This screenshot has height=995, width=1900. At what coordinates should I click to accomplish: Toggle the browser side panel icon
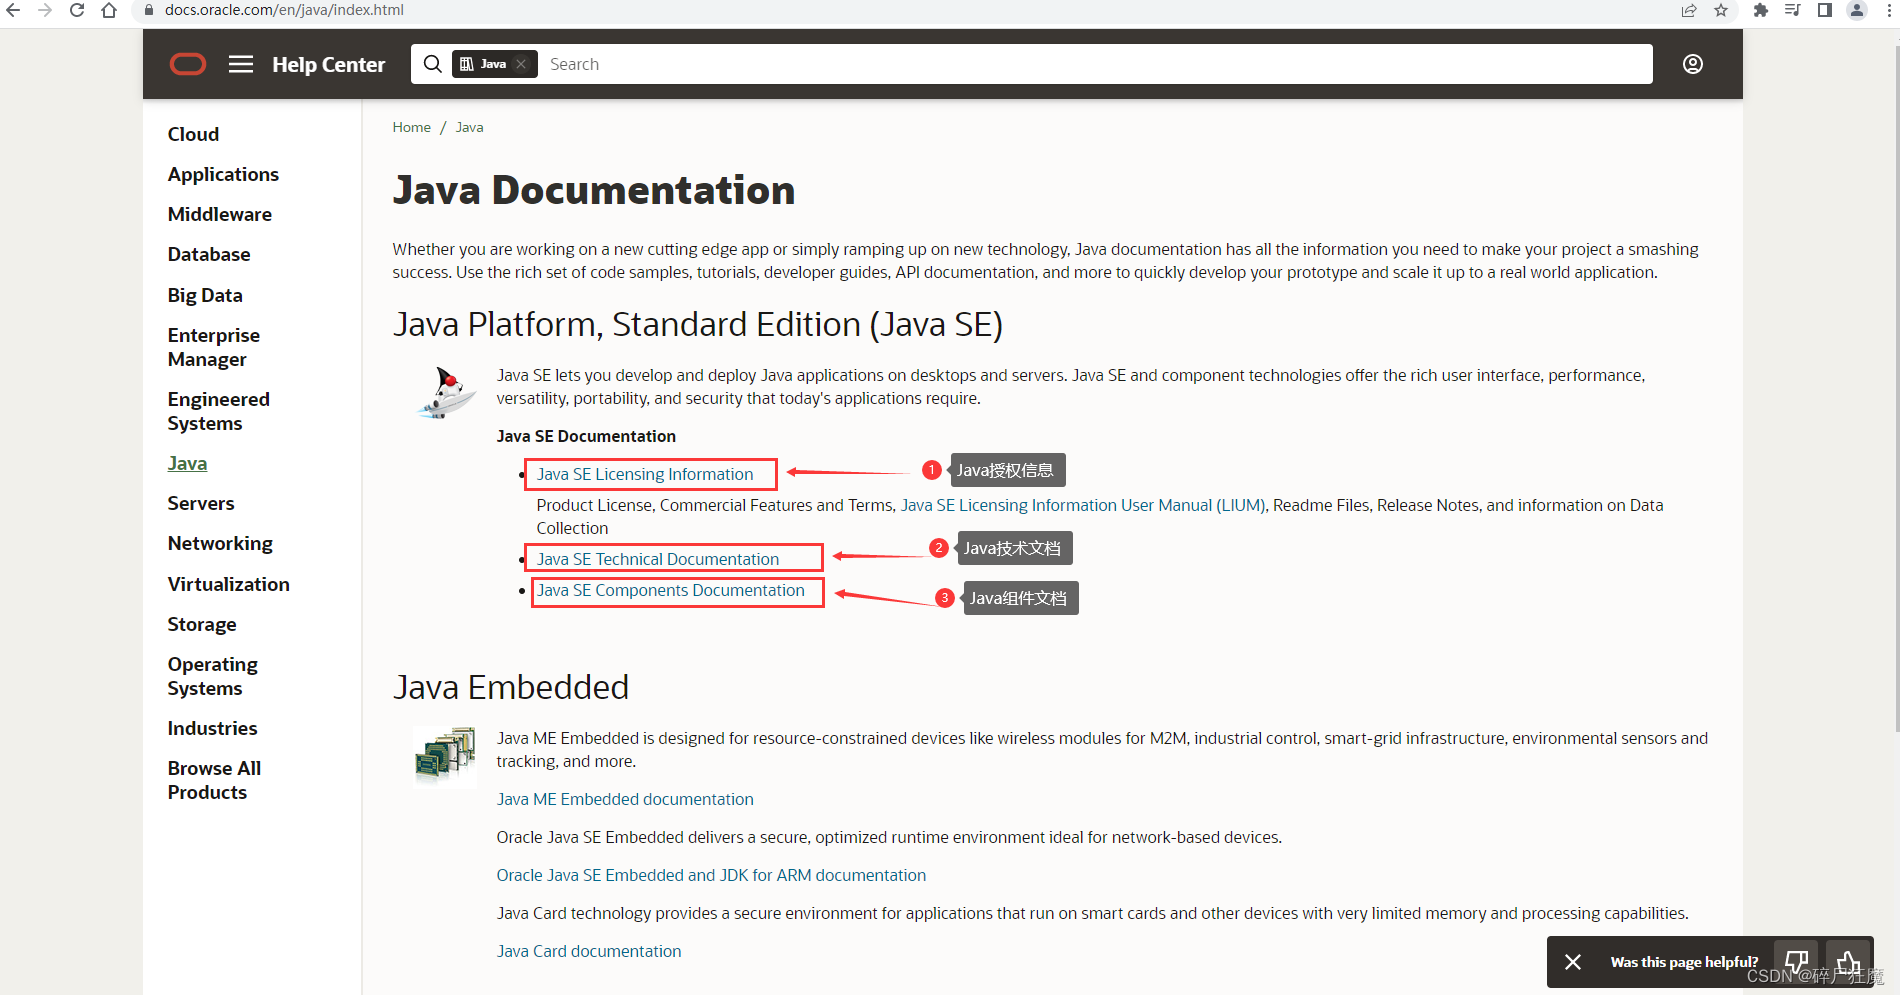(x=1825, y=10)
